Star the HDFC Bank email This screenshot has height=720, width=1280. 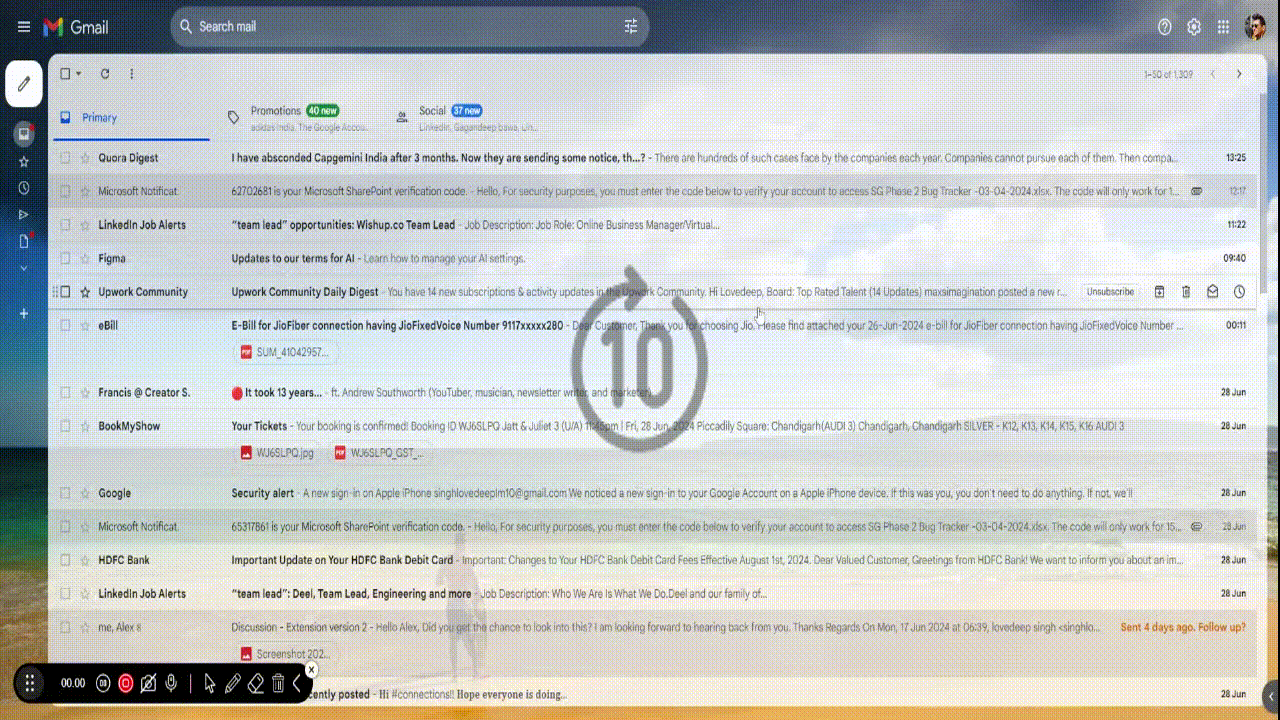pyautogui.click(x=85, y=560)
